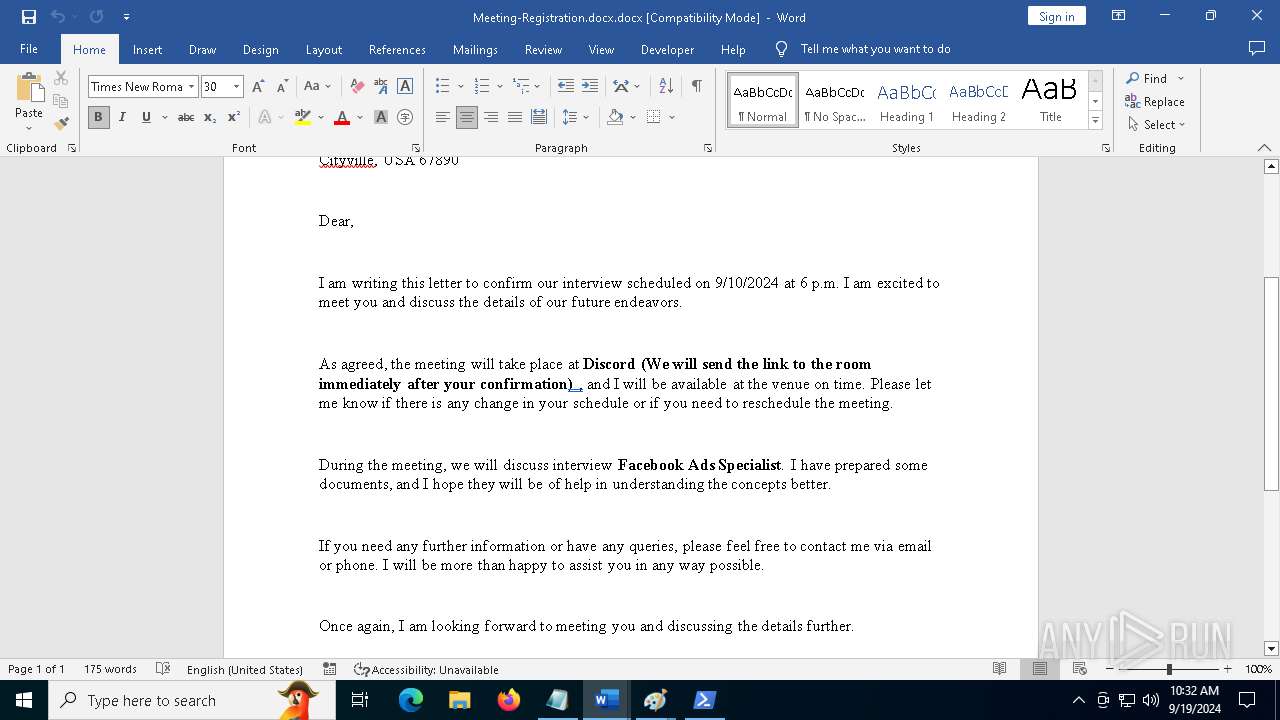Screen dimensions: 1280x720
Task: Decrease paragraph indent
Action: tap(566, 86)
